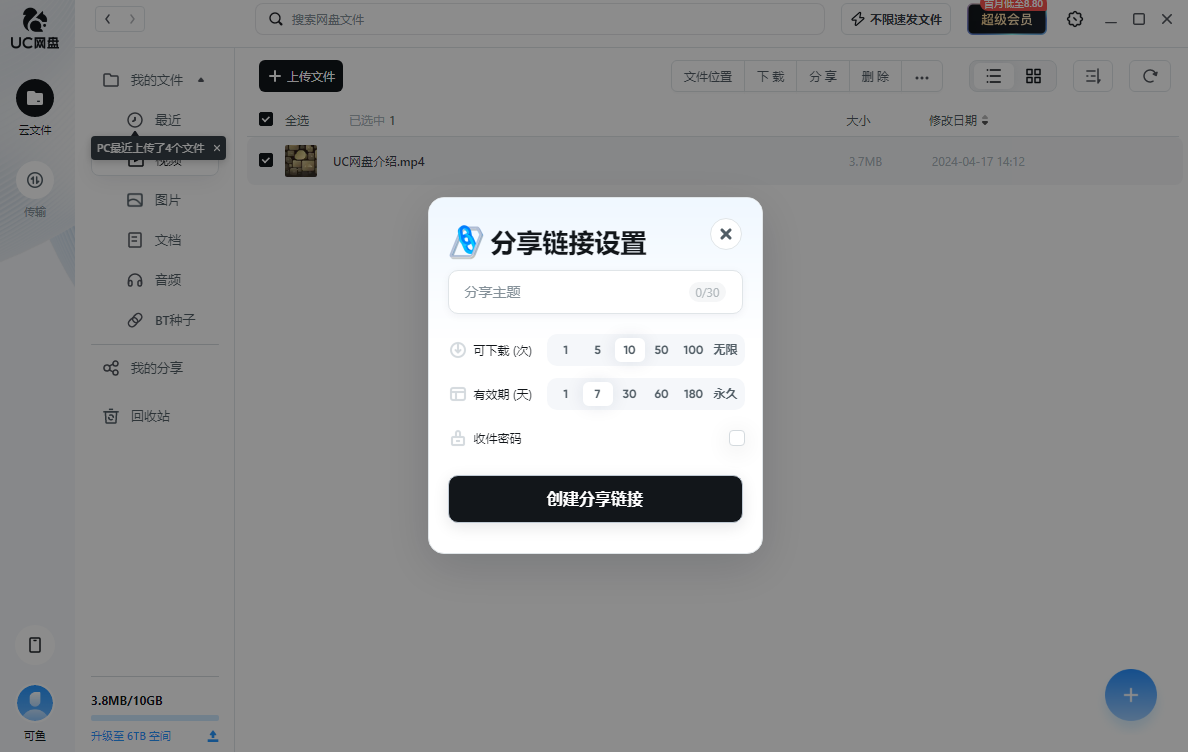Click 删除 in the toolbar
The height and width of the screenshot is (752, 1188).
tap(875, 76)
